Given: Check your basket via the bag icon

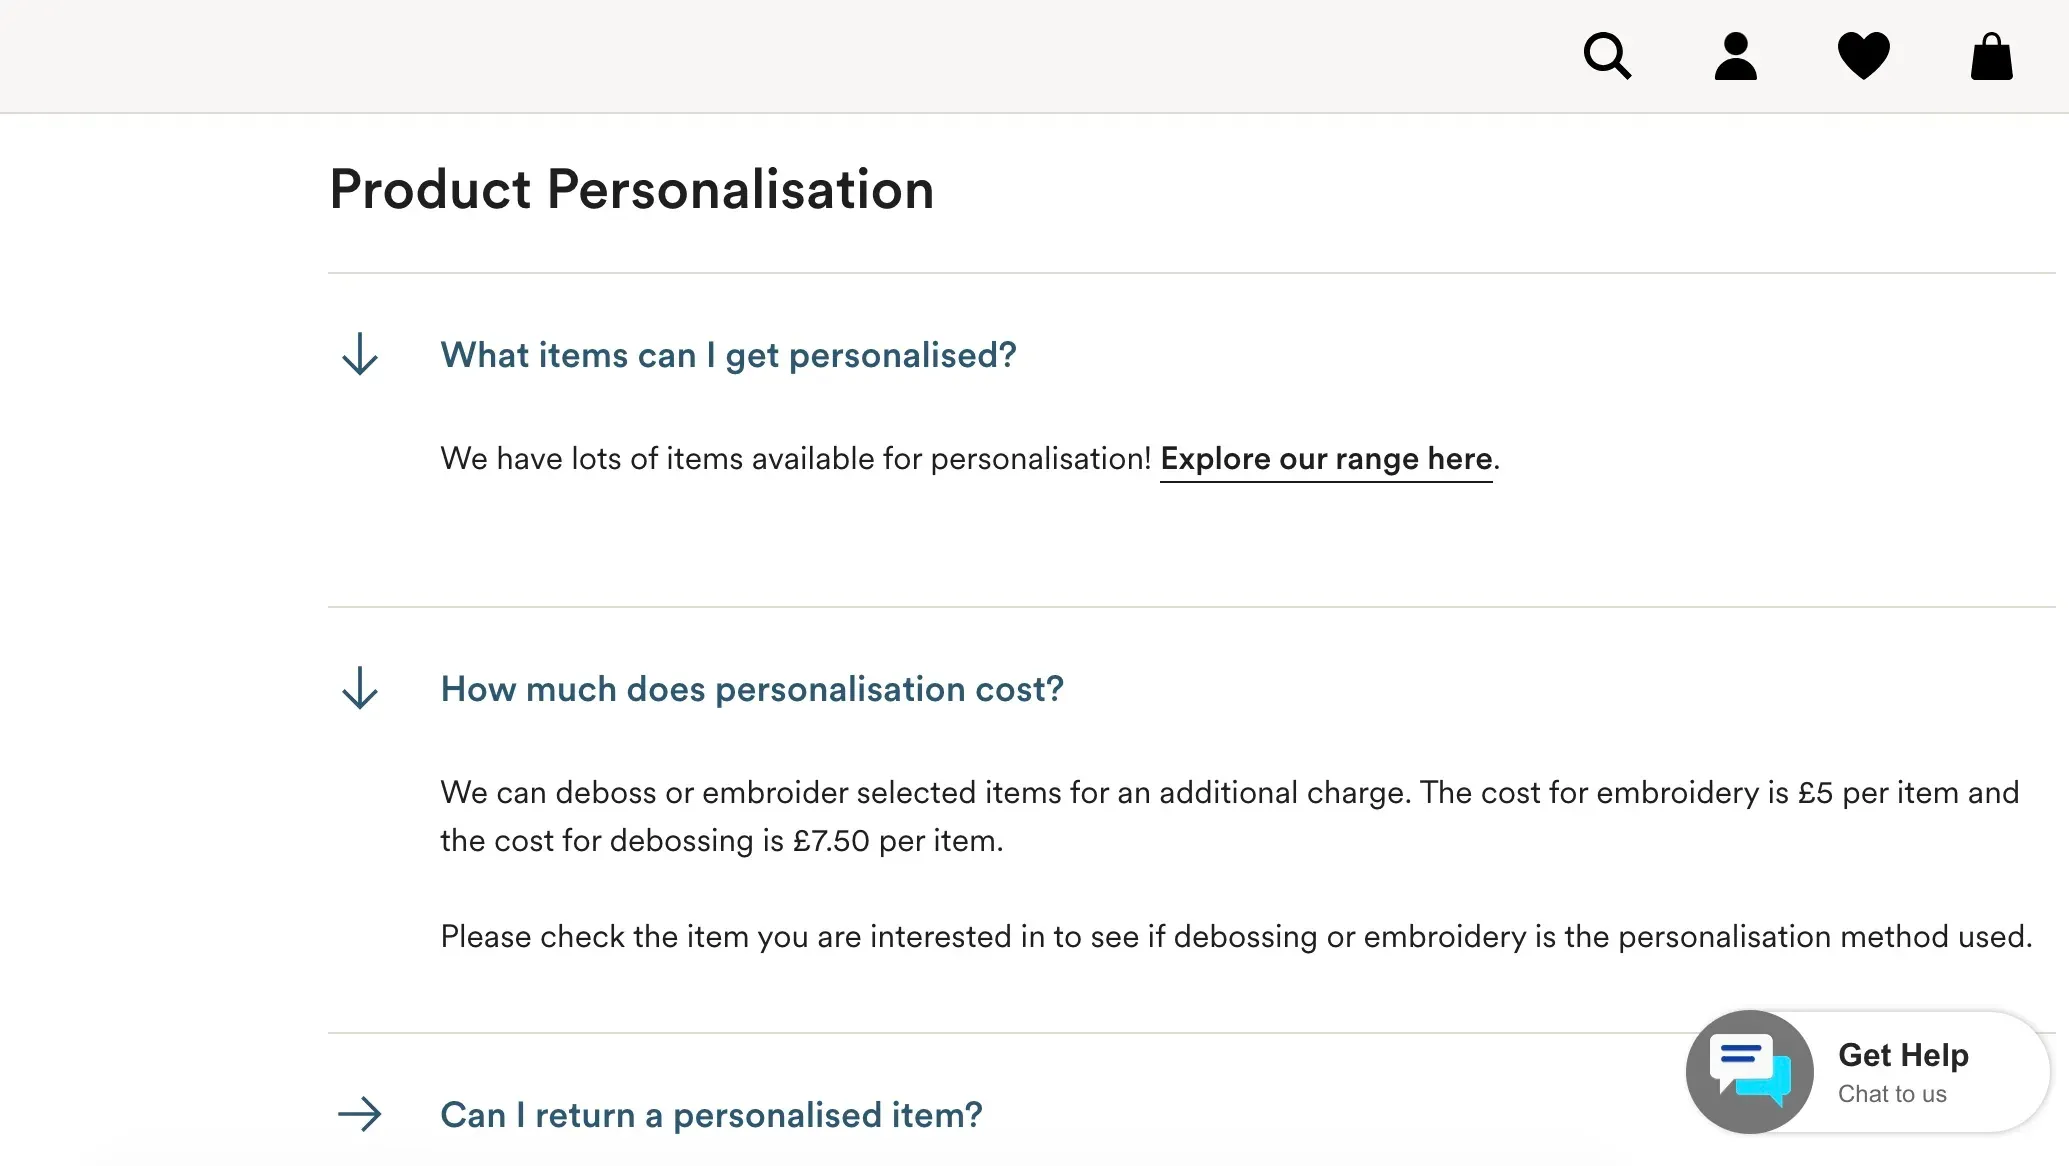Looking at the screenshot, I should tap(1991, 56).
